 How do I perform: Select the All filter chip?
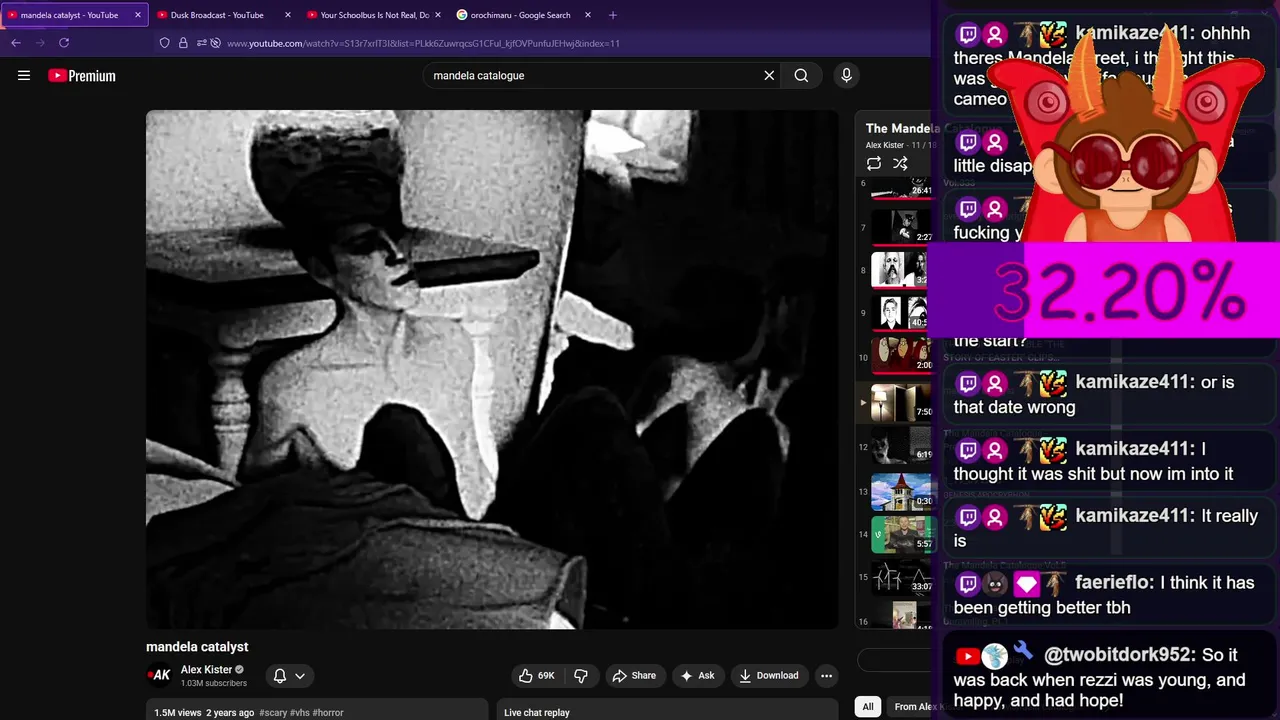pos(868,706)
